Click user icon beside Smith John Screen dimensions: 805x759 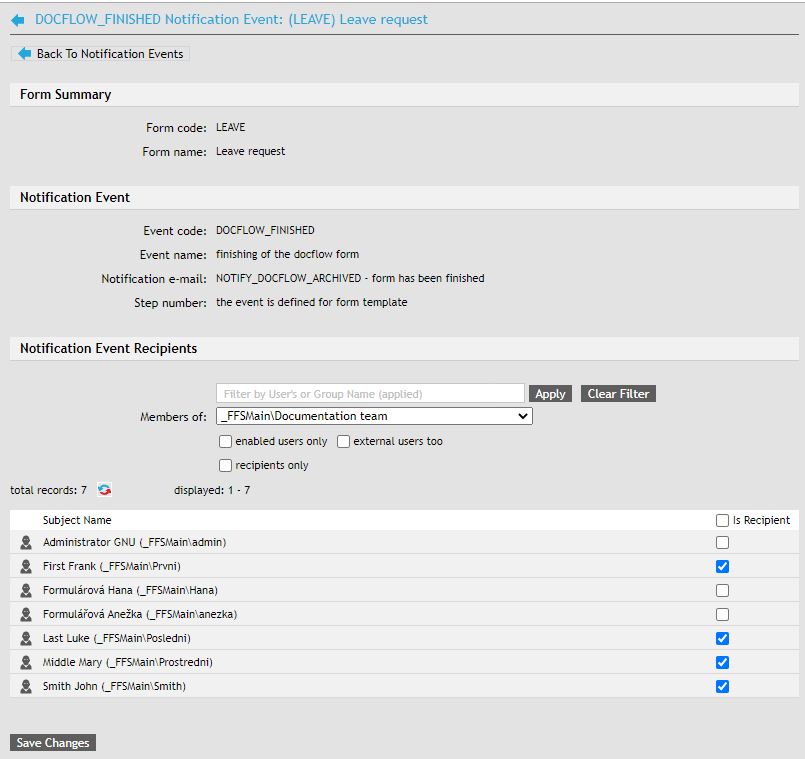click(x=26, y=687)
